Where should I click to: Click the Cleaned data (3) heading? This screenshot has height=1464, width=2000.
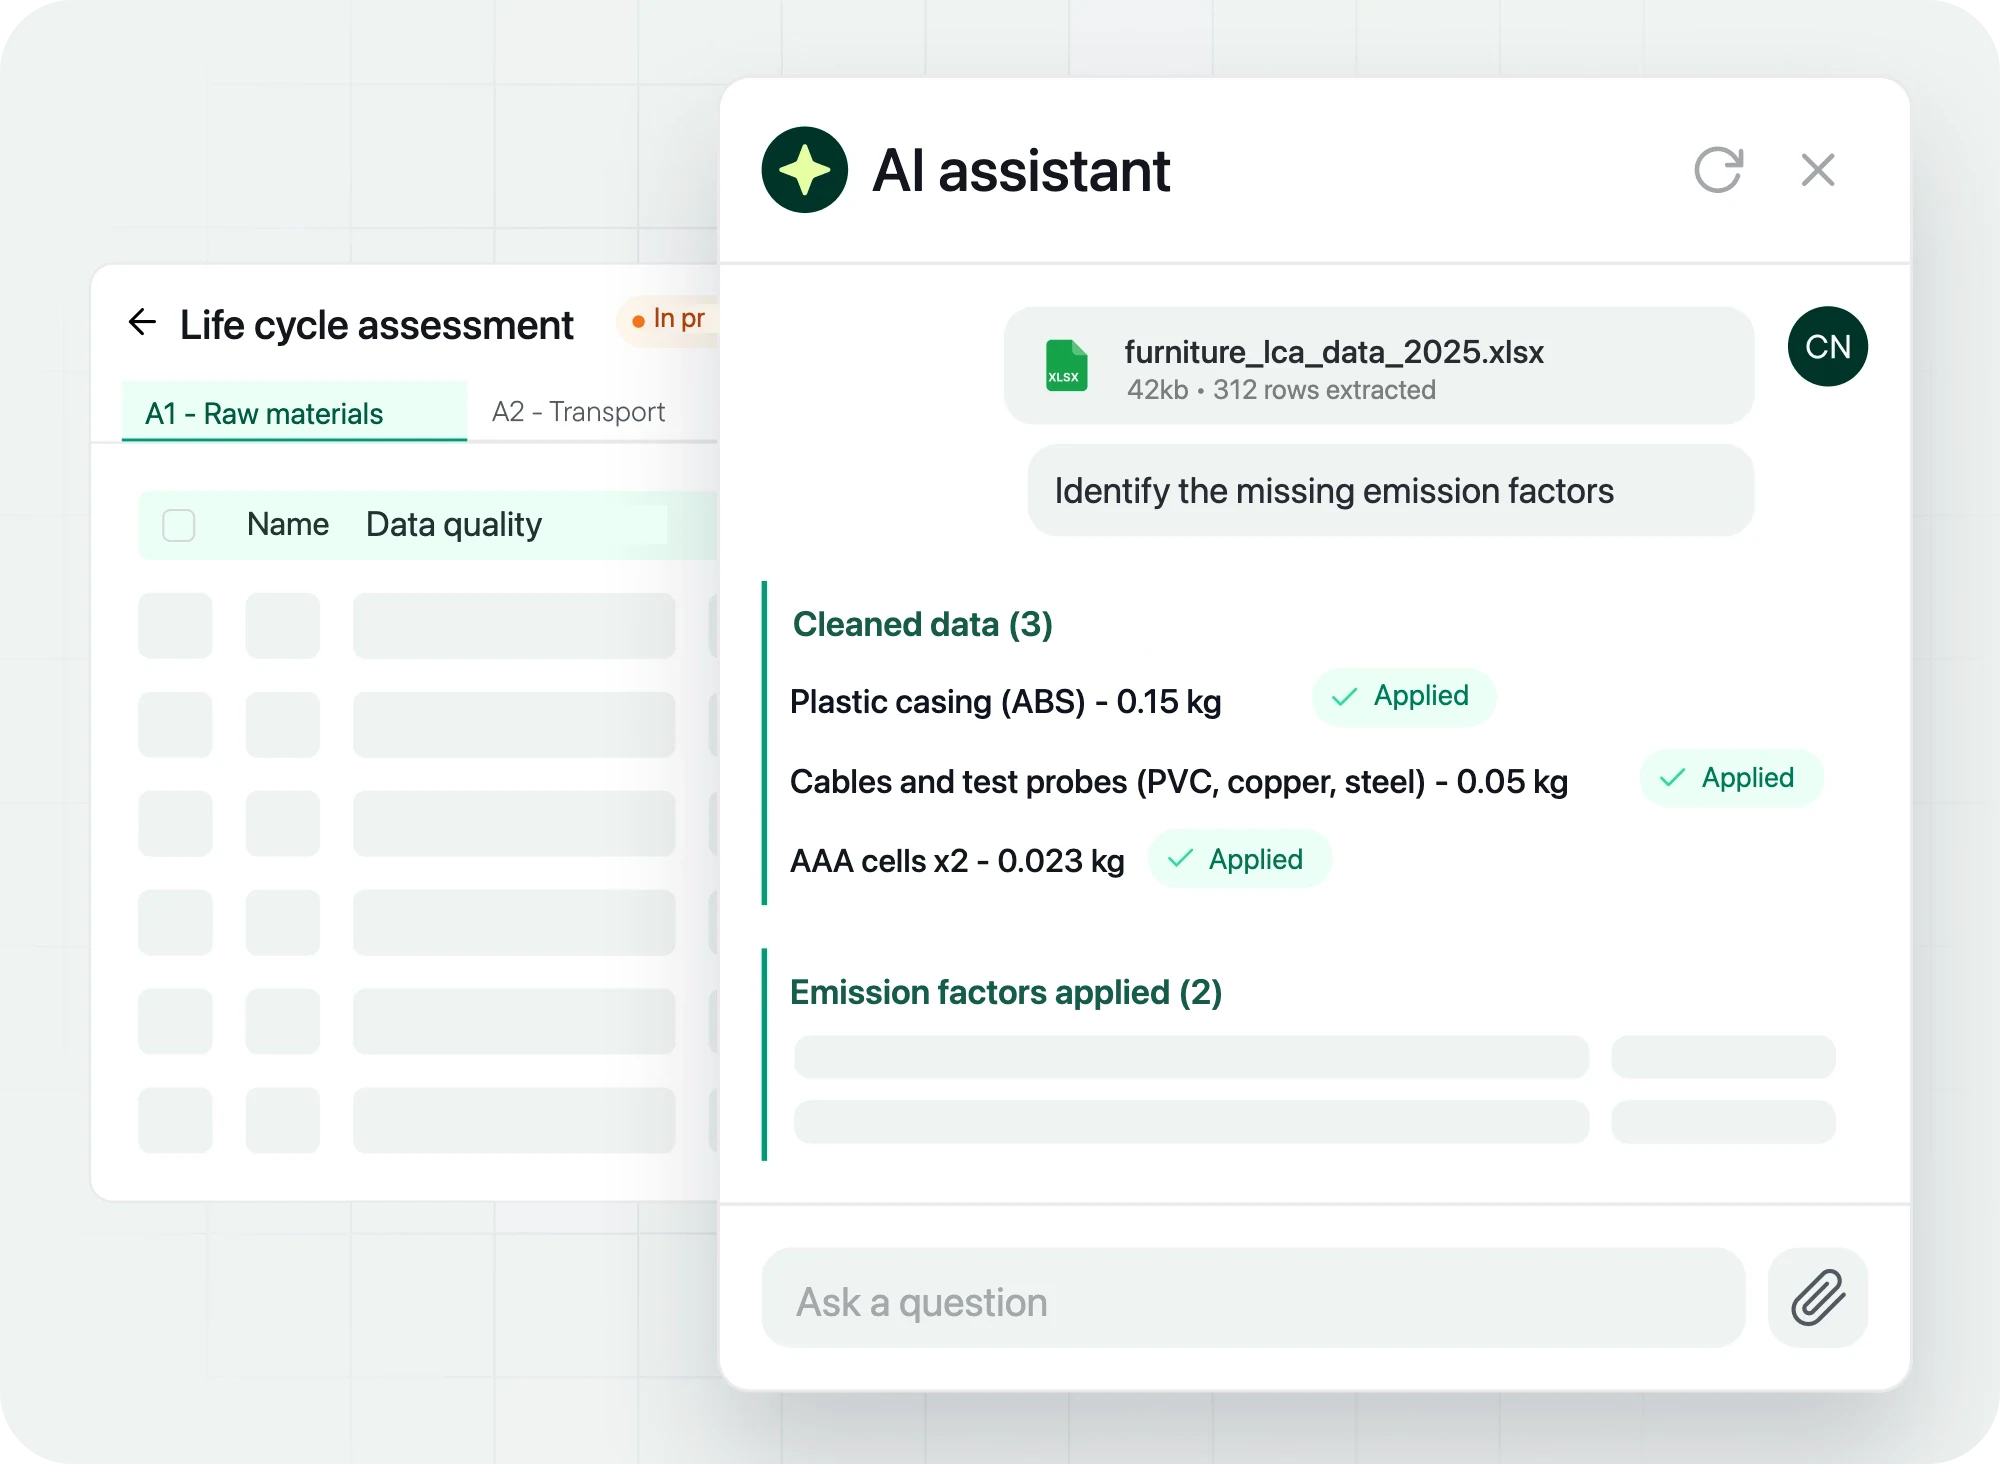[x=922, y=625]
